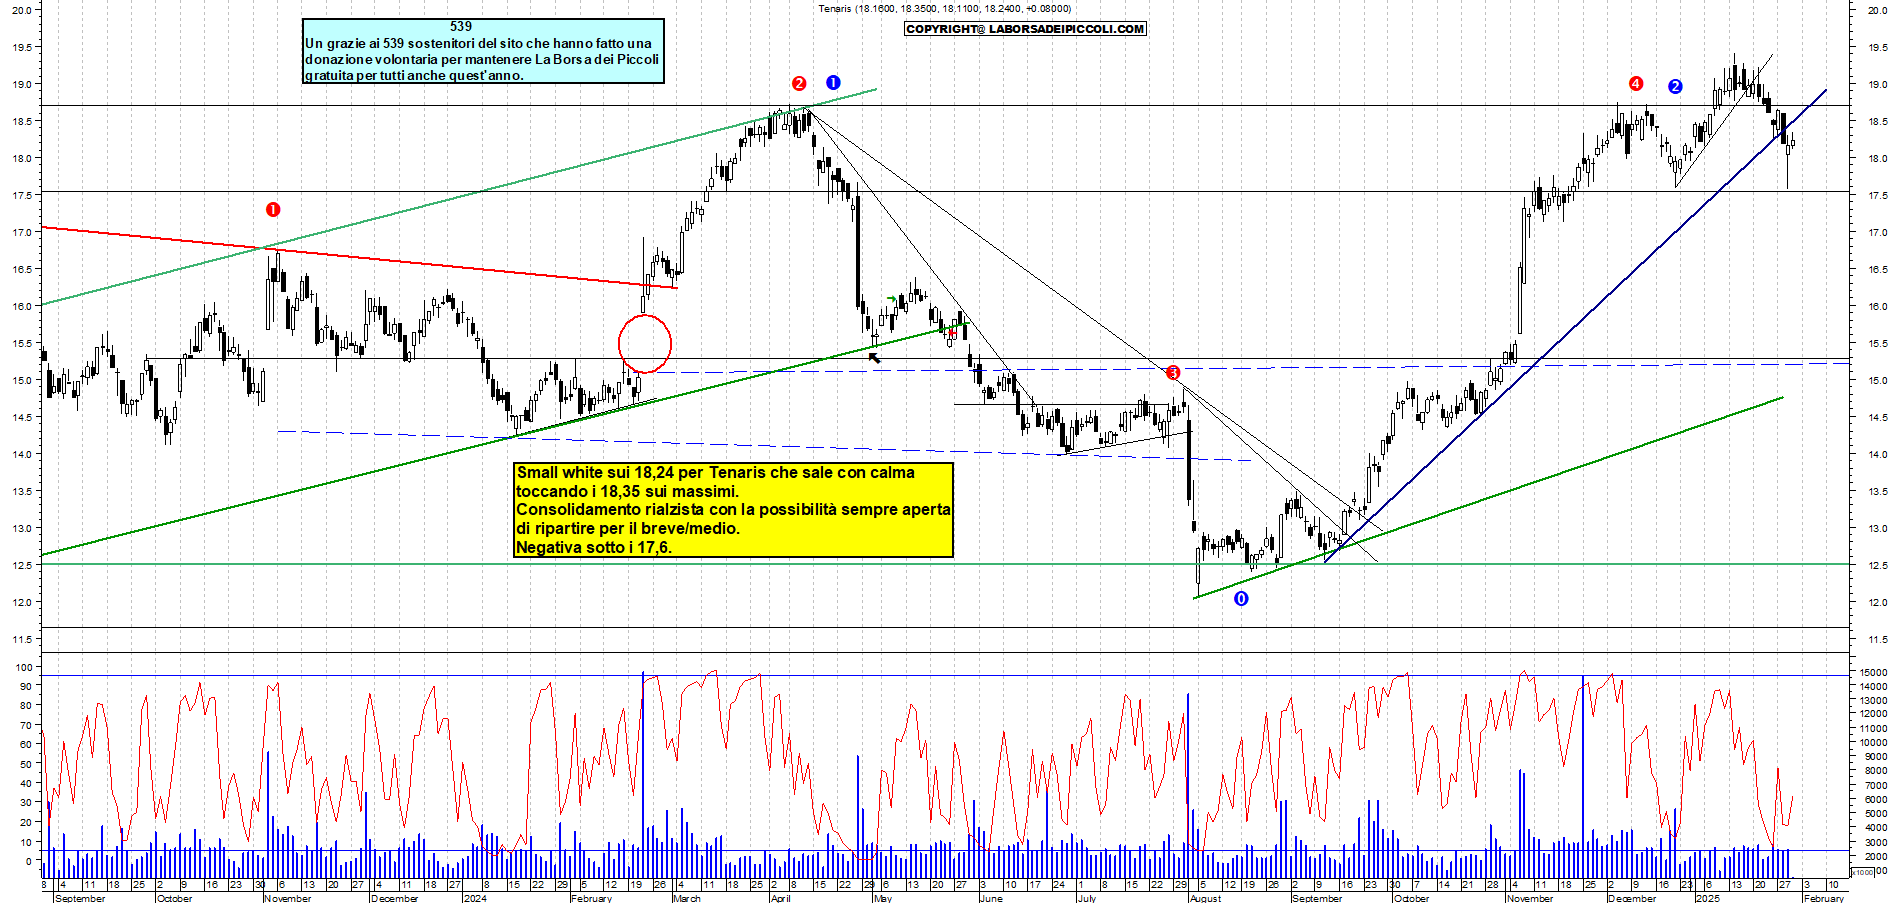Click the blue wave marker 1
Image resolution: width=1890 pixels, height=903 pixels.
(x=833, y=82)
